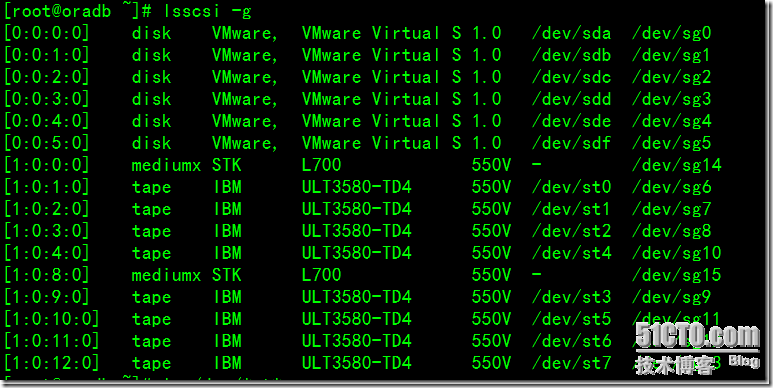Select the SCSI address [1:0:12:0]
Screen dimensions: 773x388
click(52, 363)
